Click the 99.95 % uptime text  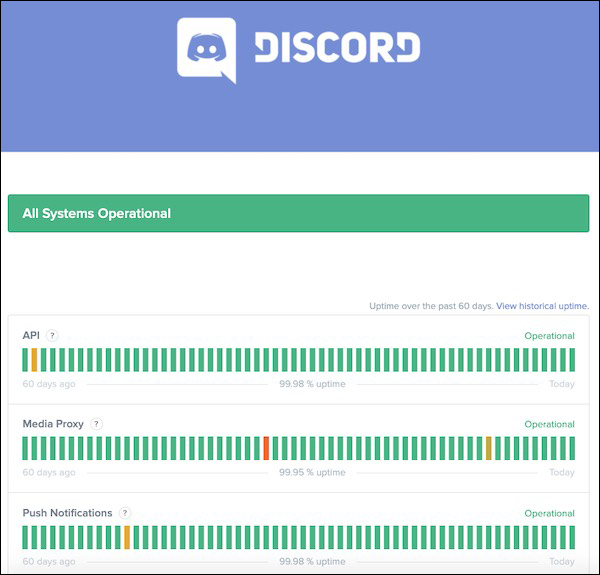[312, 472]
